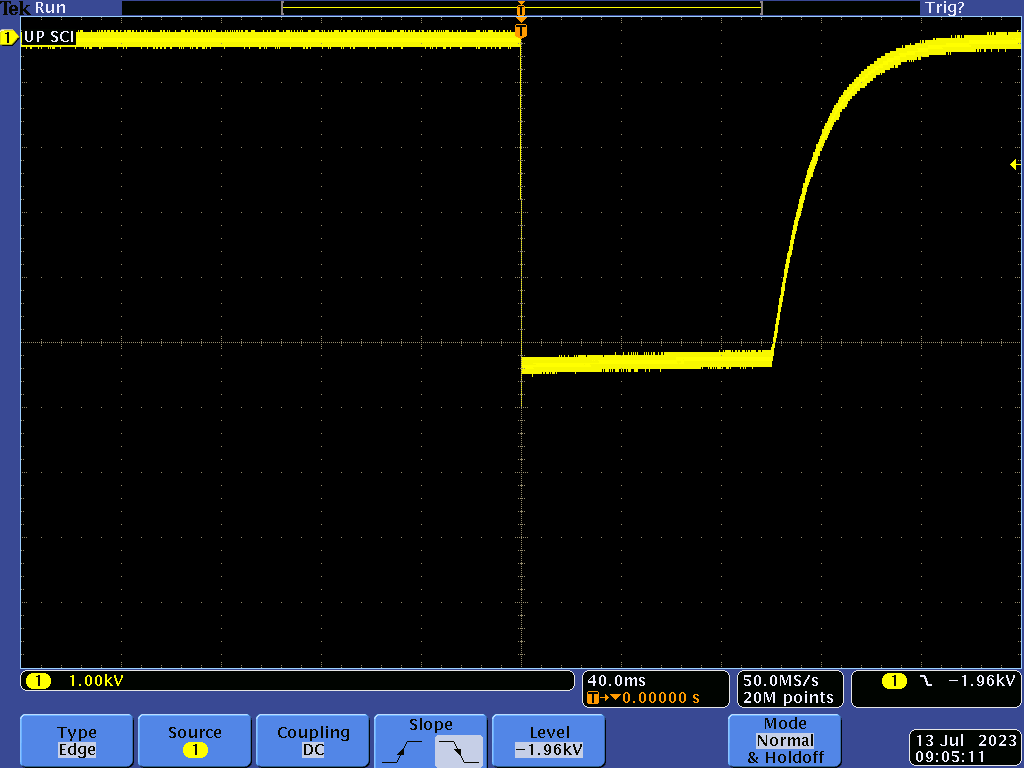Click the Trig? status indicator
The image size is (1024, 768).
click(x=945, y=8)
